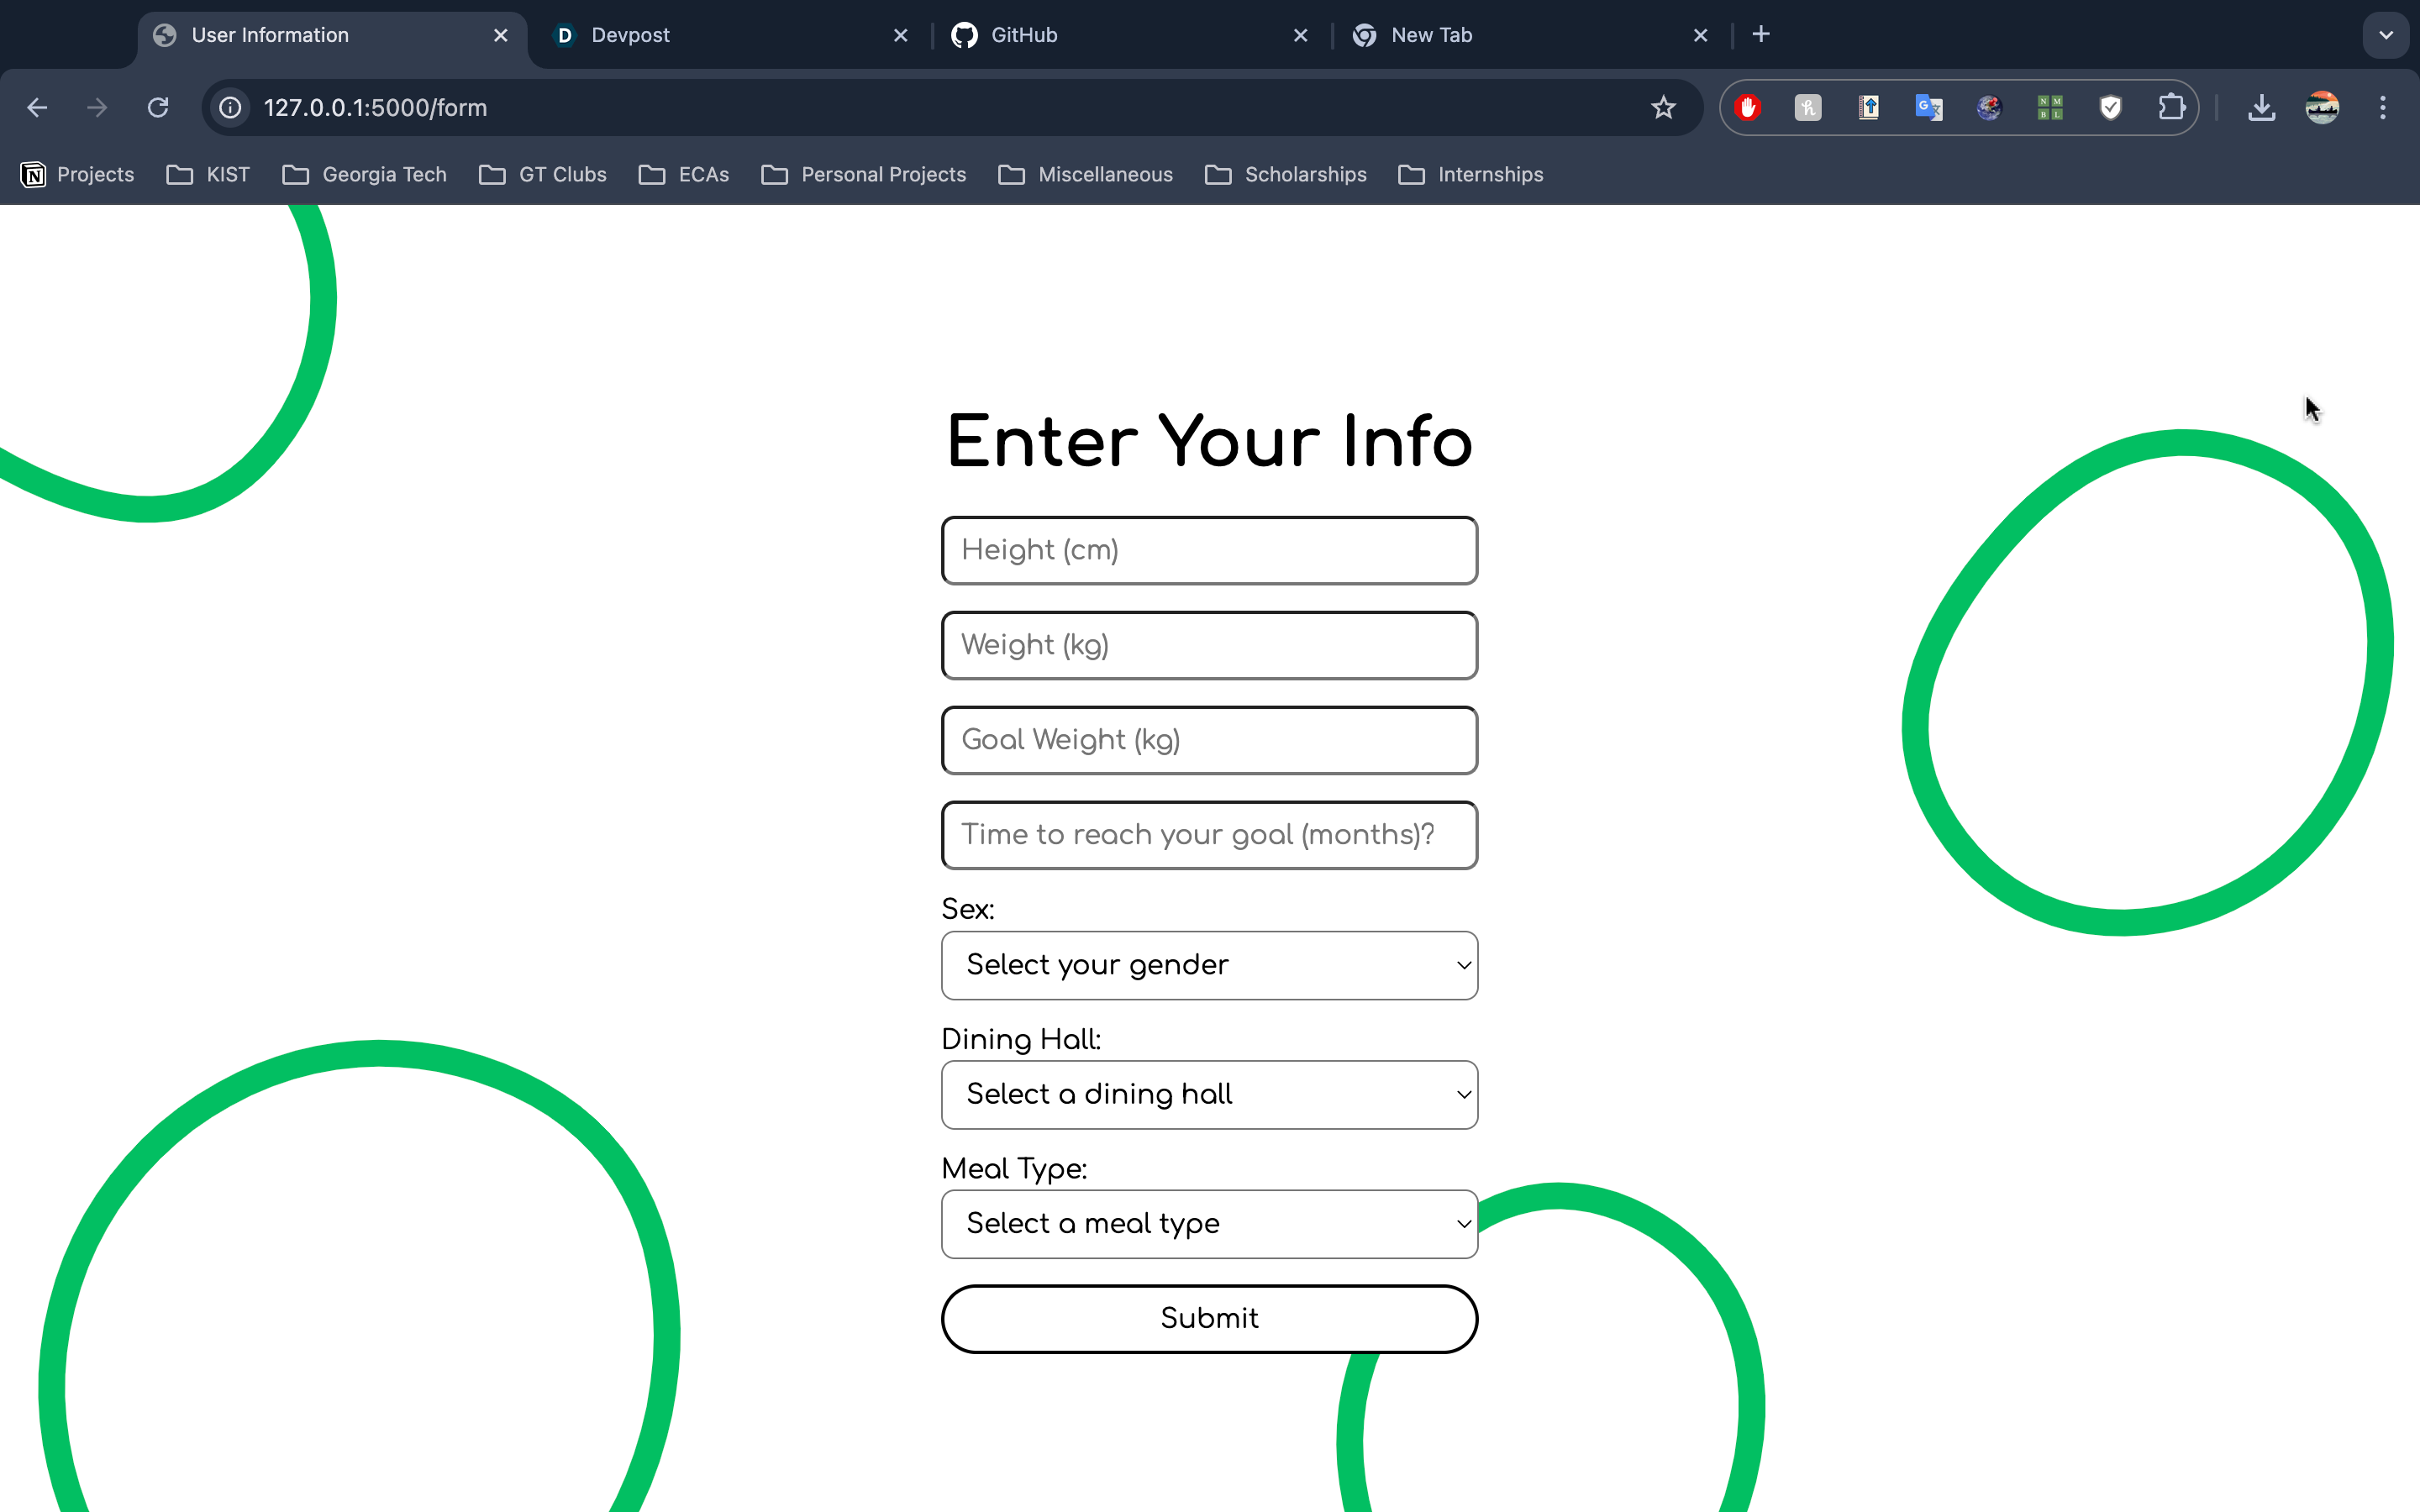2420x1512 pixels.
Task: Expand the Select a dining hall dropdown
Action: pyautogui.click(x=1209, y=1094)
